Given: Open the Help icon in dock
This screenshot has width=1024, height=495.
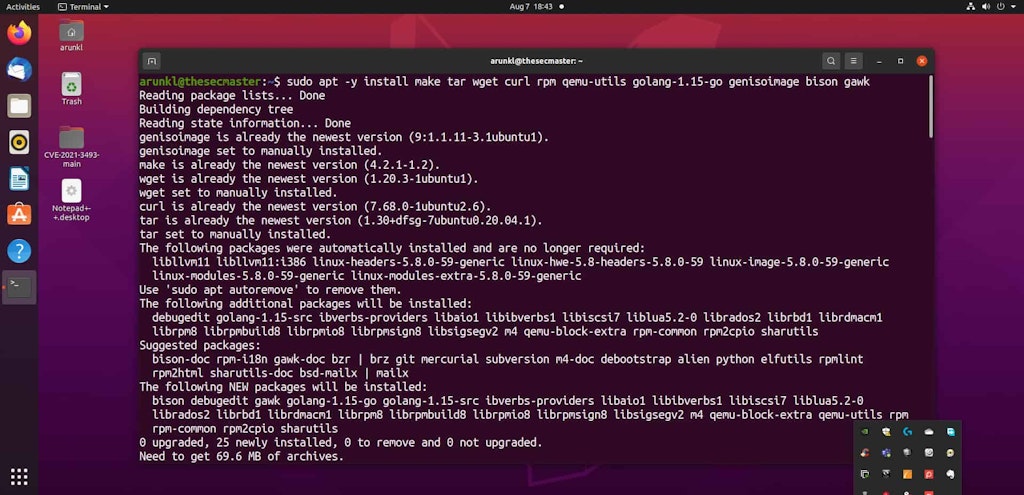Looking at the screenshot, I should (x=19, y=251).
